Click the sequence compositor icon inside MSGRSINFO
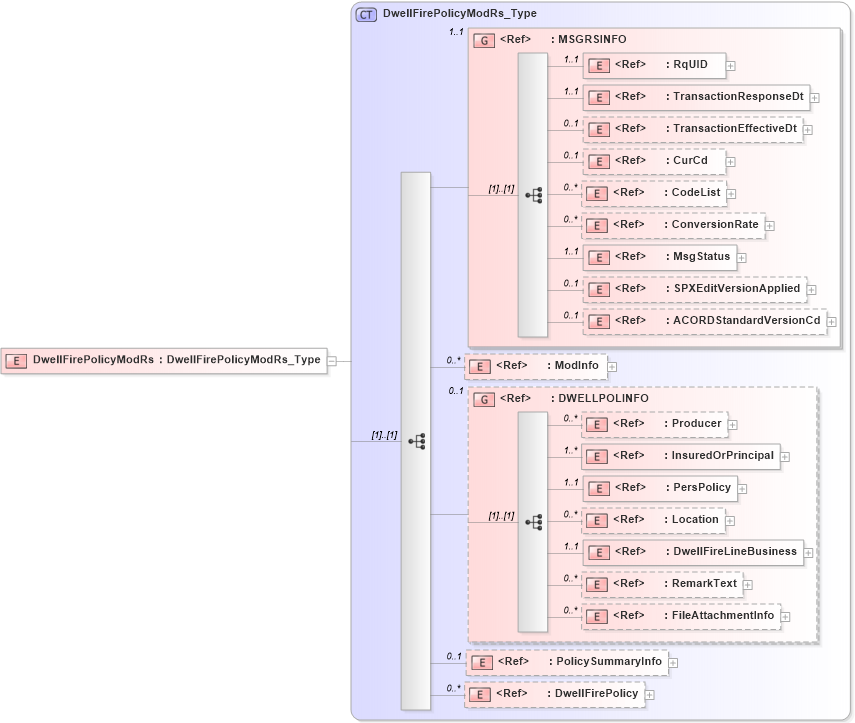Image resolution: width=855 pixels, height=723 pixels. (x=534, y=195)
